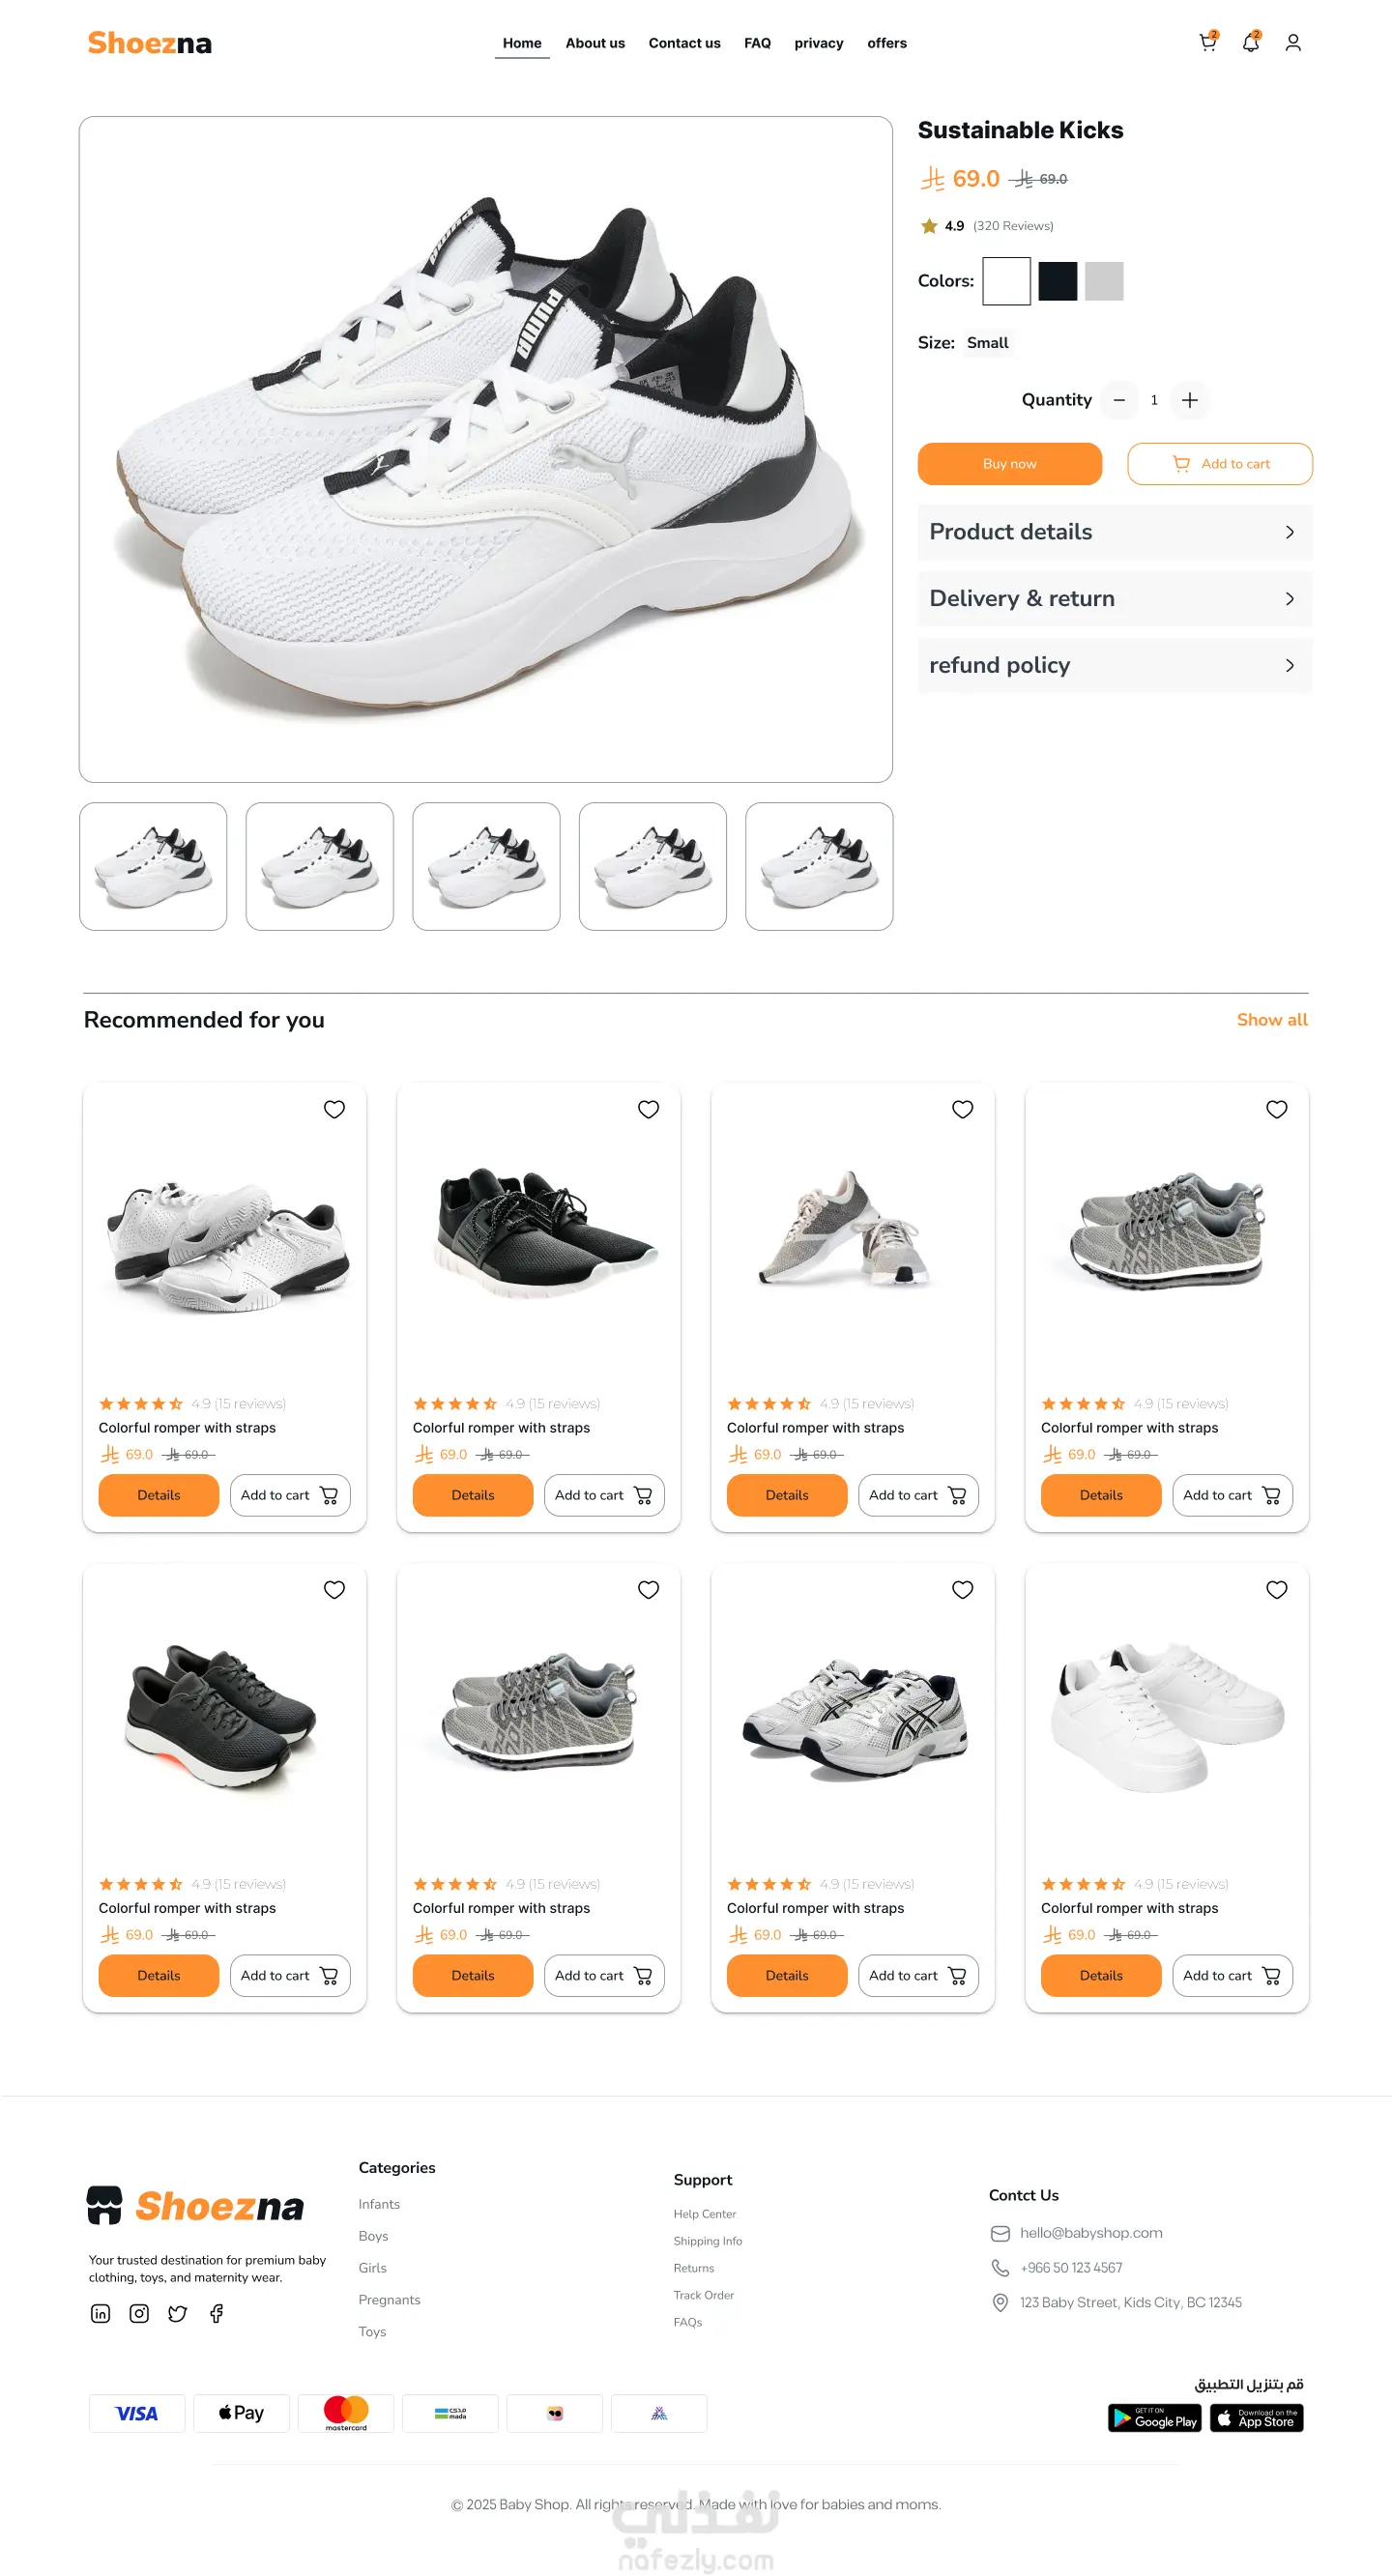
Task: Visit the LinkedIn page from footer
Action: [x=100, y=2313]
